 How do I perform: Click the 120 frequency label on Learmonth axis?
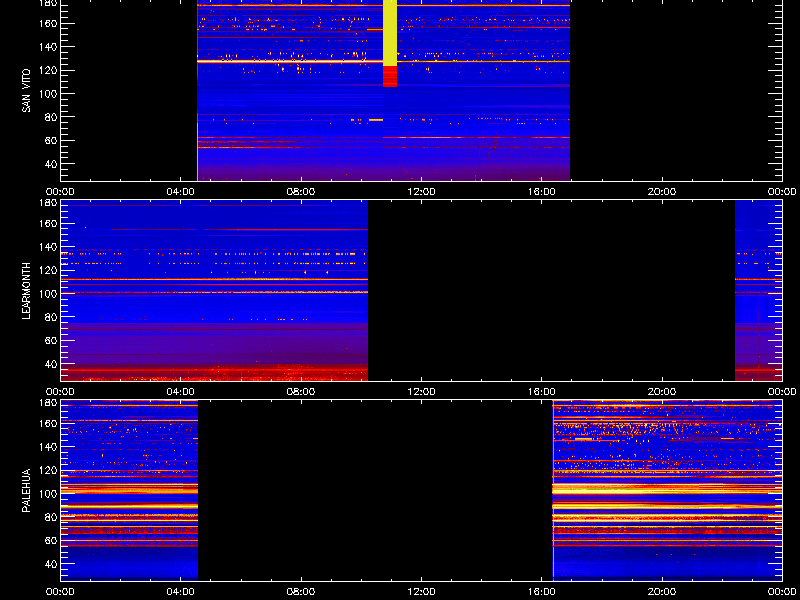coord(47,270)
